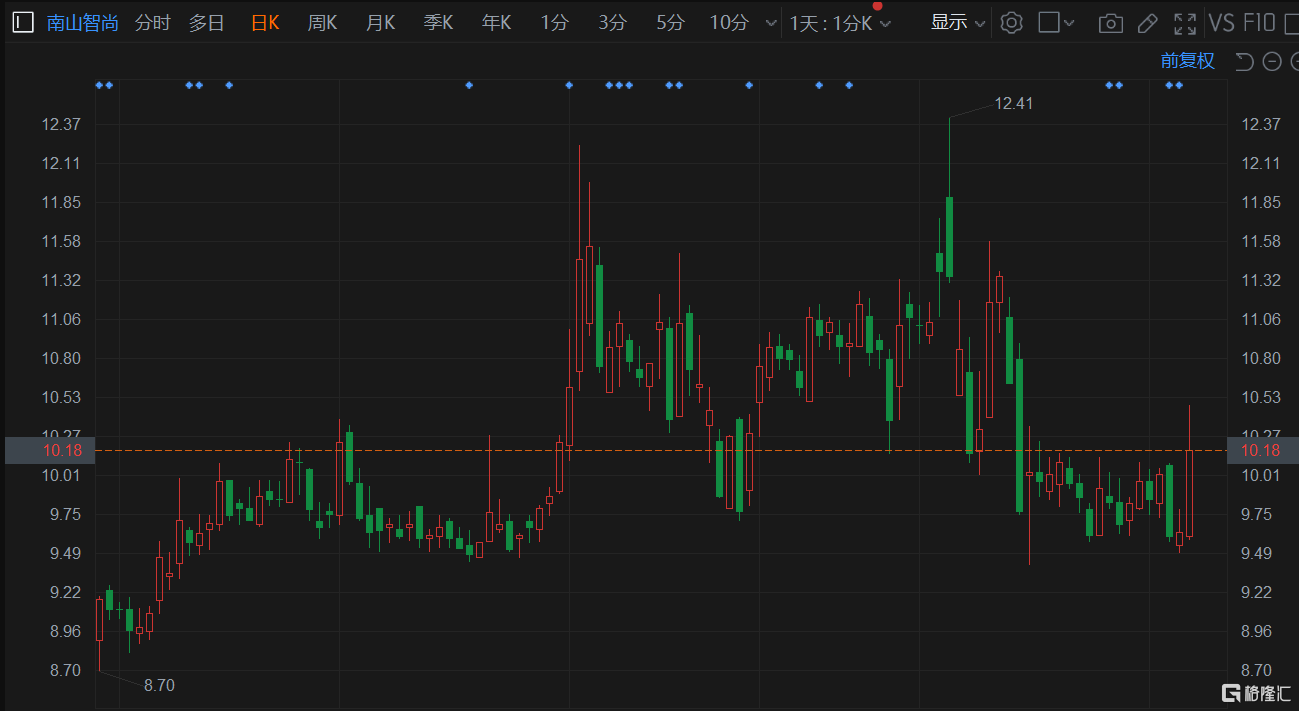Screen dimensions: 1299x711
Task: Select the 季K quarterly candlestick tab
Action: pyautogui.click(x=438, y=23)
